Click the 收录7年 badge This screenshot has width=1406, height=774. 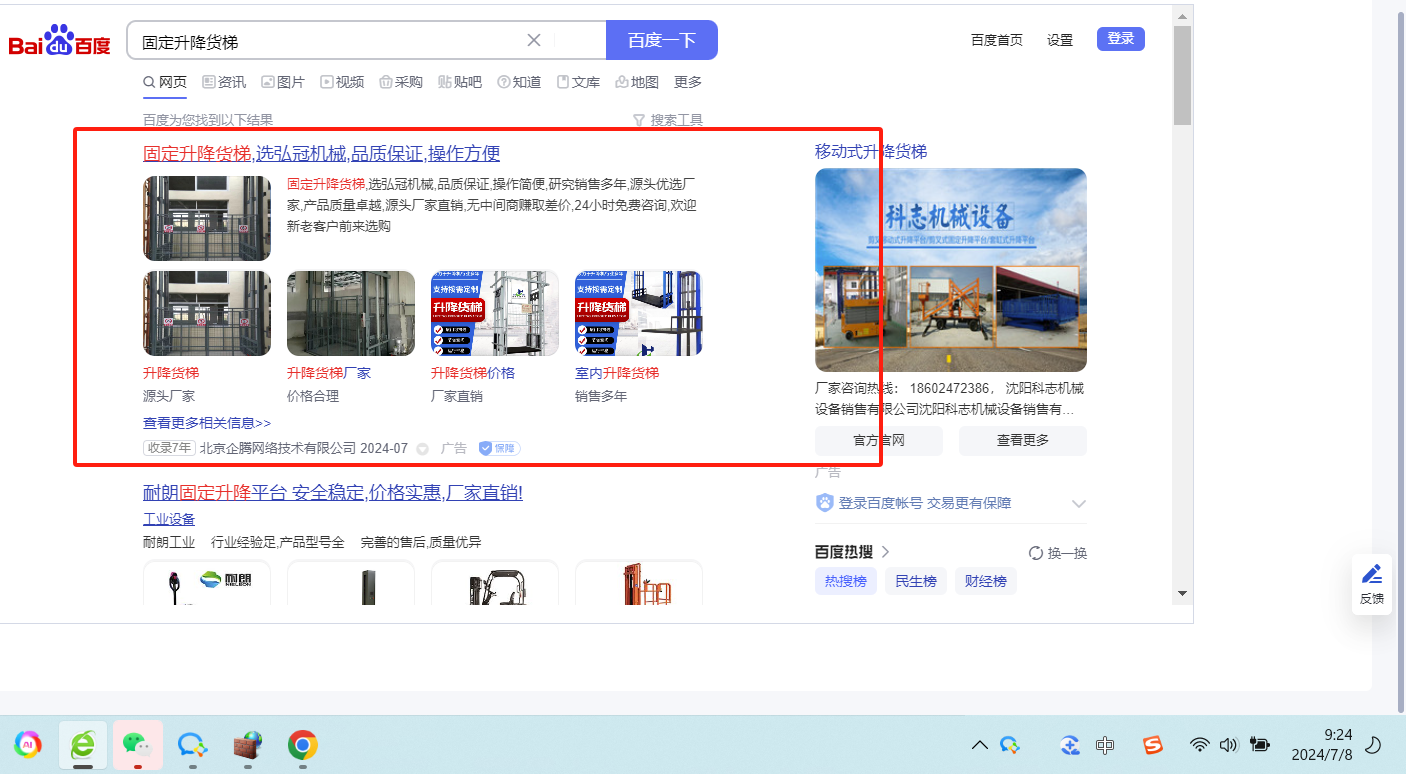click(169, 448)
